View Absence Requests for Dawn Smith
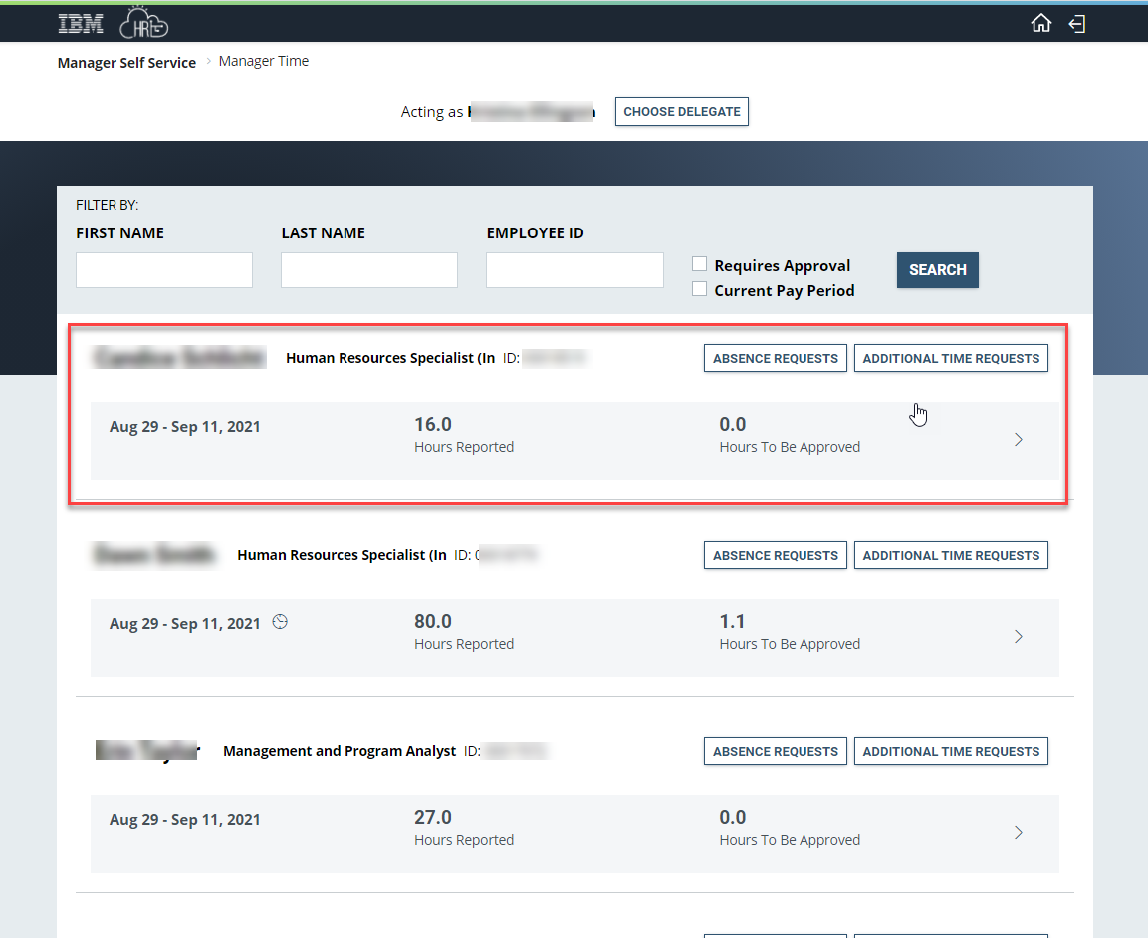The image size is (1148, 938). [775, 555]
